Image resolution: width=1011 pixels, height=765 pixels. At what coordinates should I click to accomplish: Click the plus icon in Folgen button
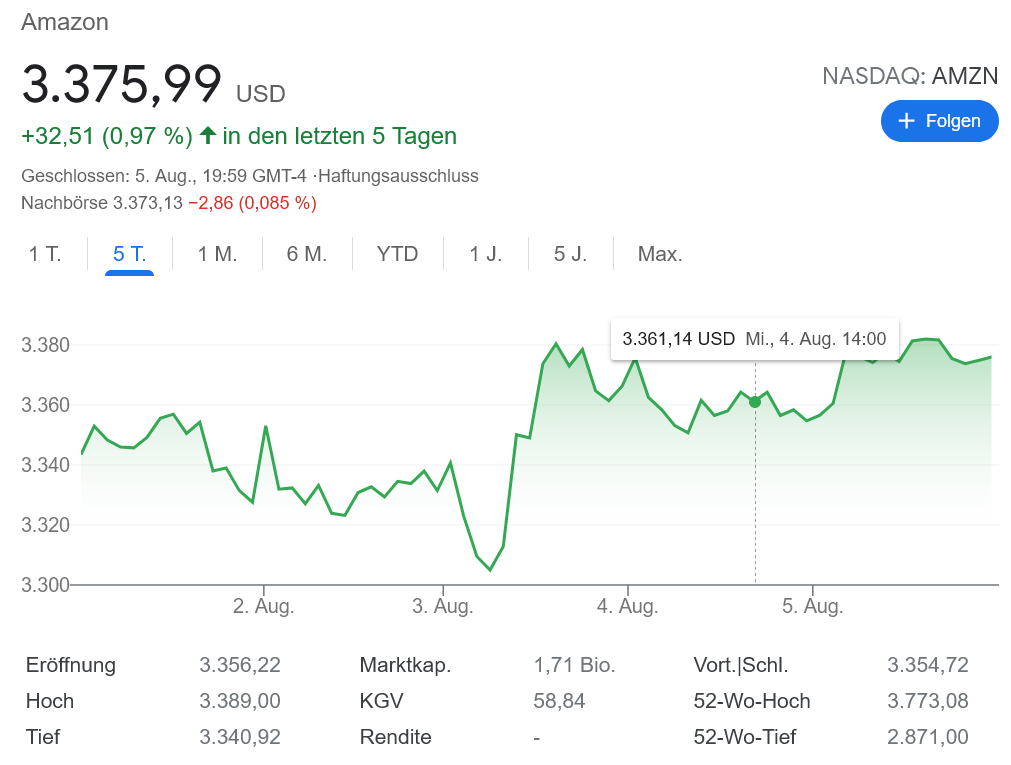tap(907, 121)
